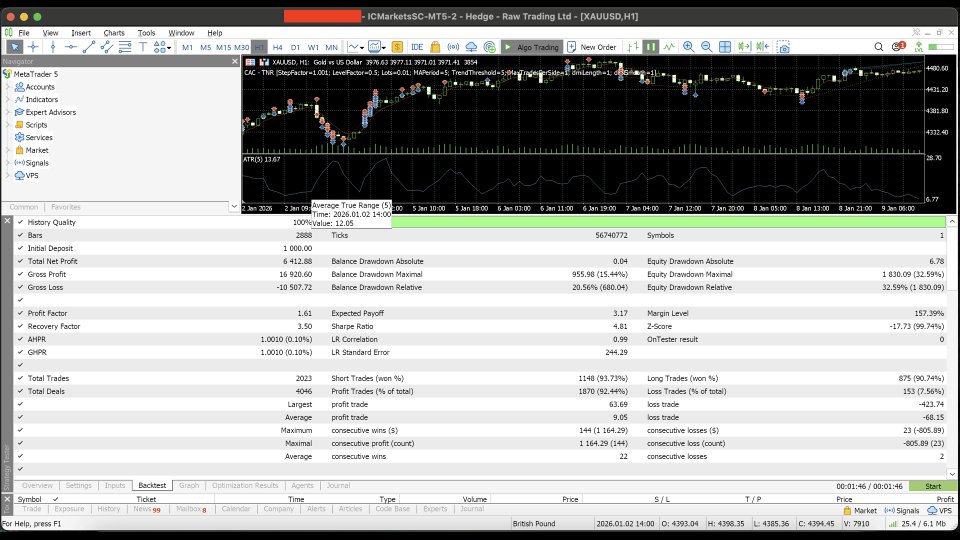The image size is (960, 540).
Task: Open the Optimization Results tab
Action: [x=245, y=486]
